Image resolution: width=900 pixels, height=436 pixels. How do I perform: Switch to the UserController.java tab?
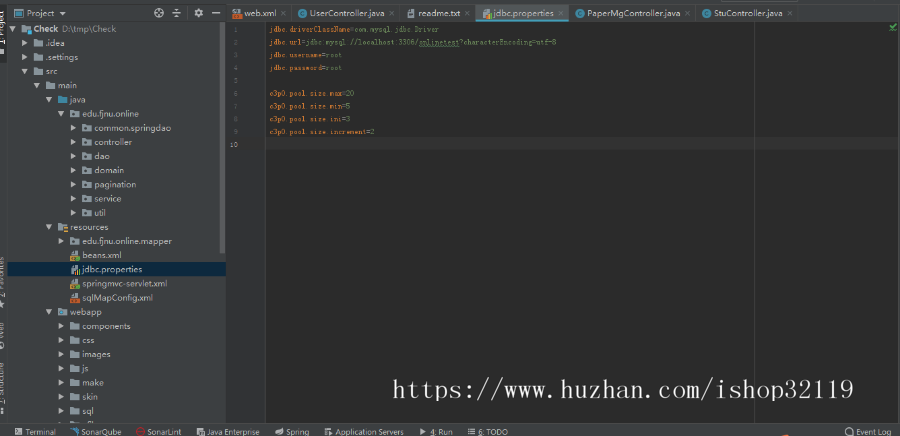tap(340, 13)
